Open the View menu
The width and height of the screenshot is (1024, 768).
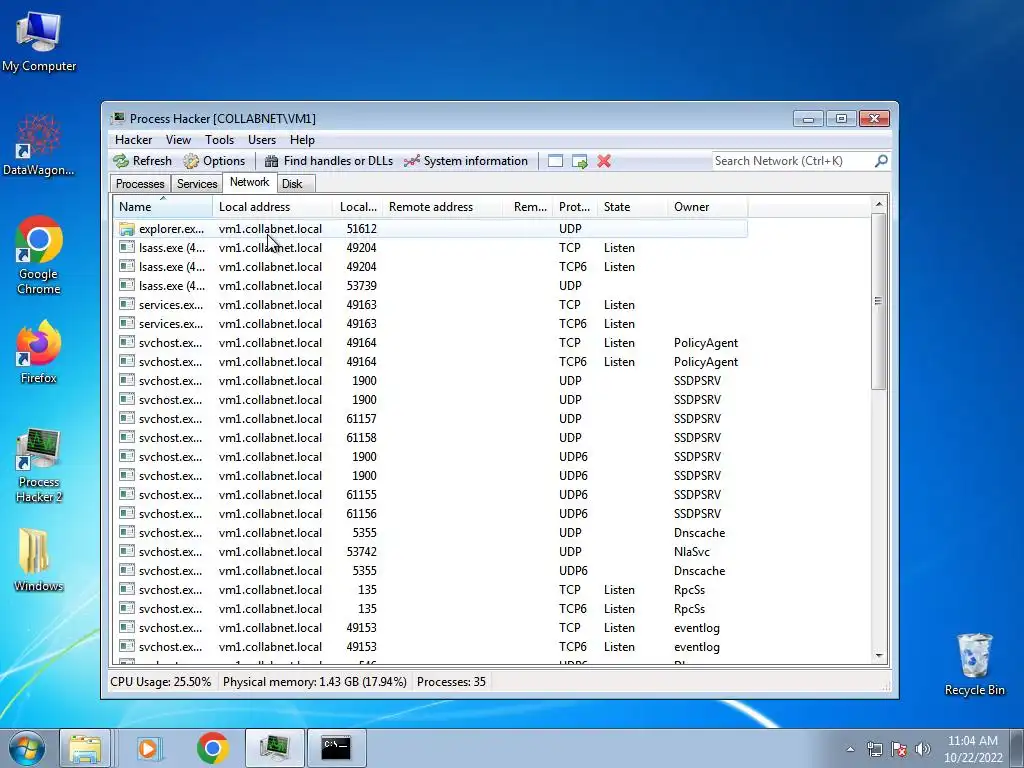click(x=178, y=140)
